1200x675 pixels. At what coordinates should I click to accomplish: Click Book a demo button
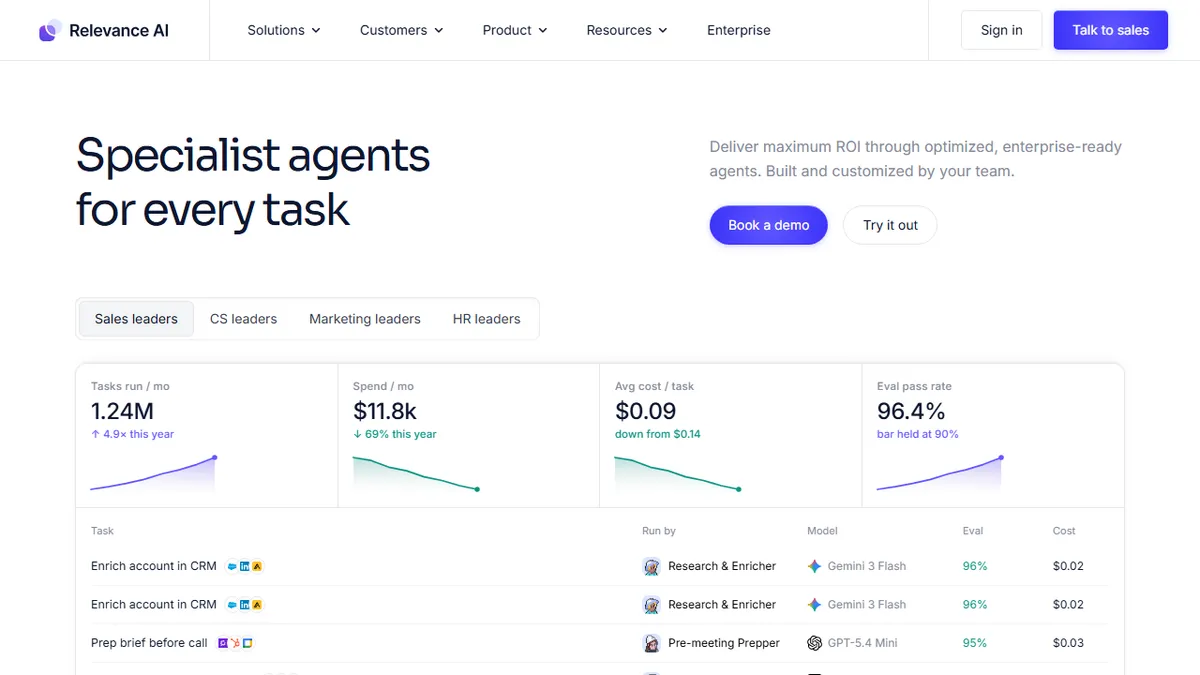[768, 225]
